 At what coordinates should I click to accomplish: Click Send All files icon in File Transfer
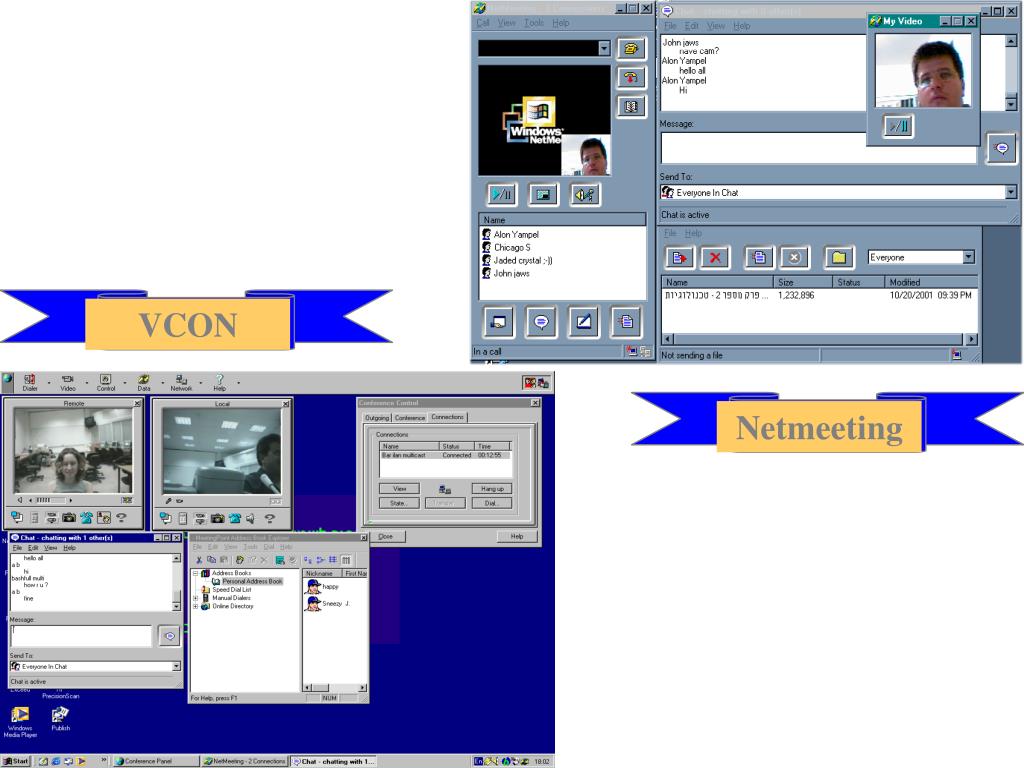(759, 257)
